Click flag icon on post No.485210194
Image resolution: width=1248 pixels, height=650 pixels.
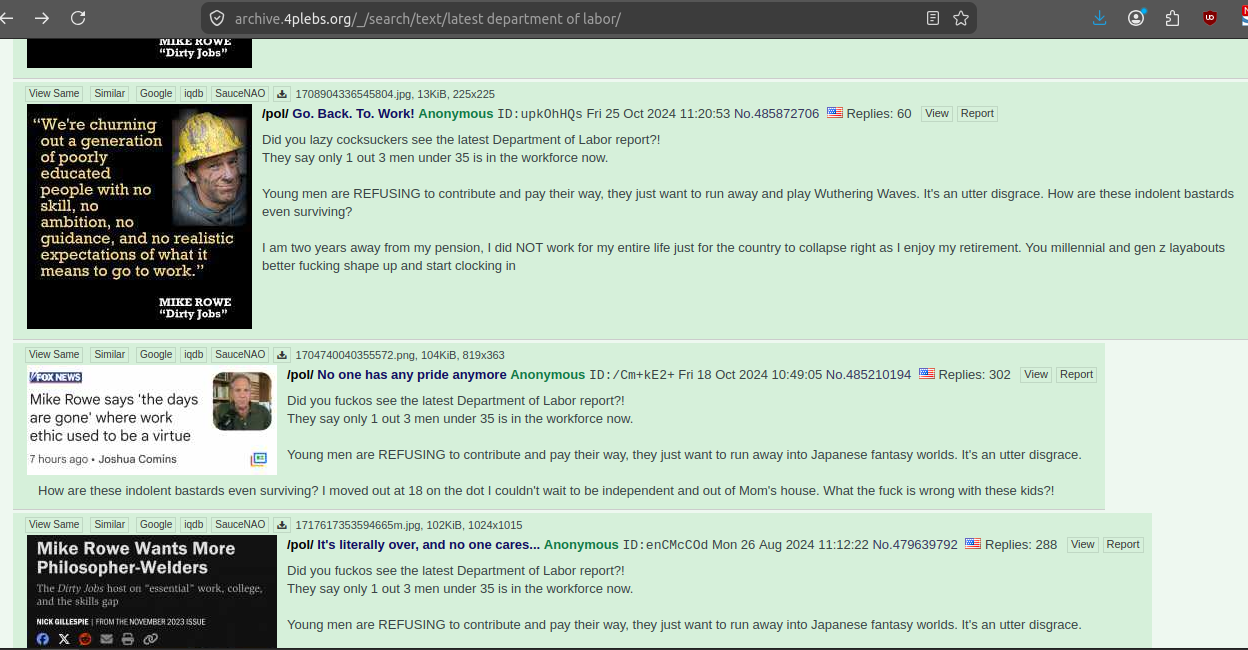click(x=927, y=374)
